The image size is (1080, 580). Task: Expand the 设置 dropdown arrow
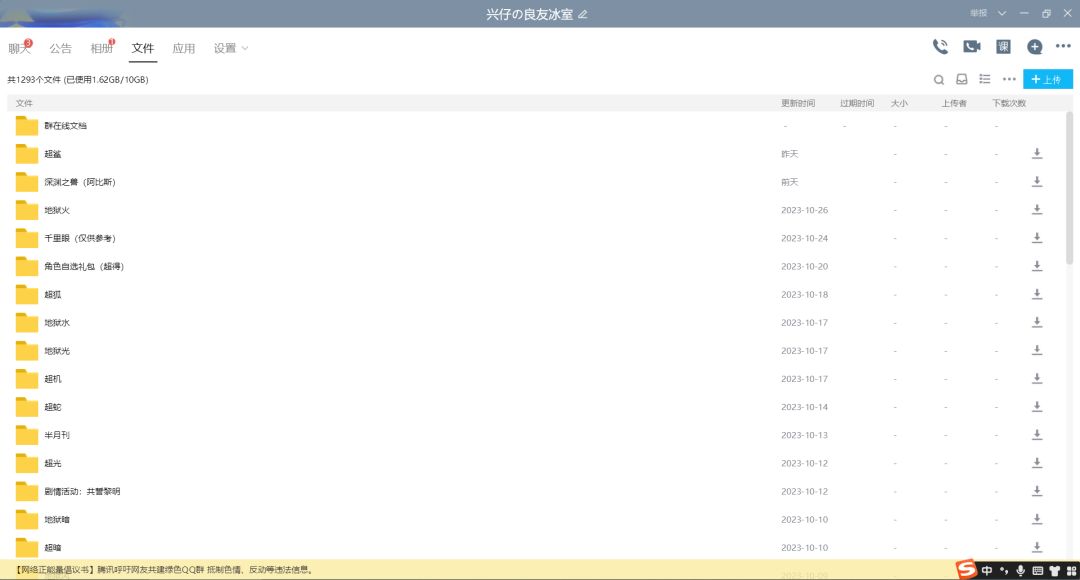[x=245, y=48]
